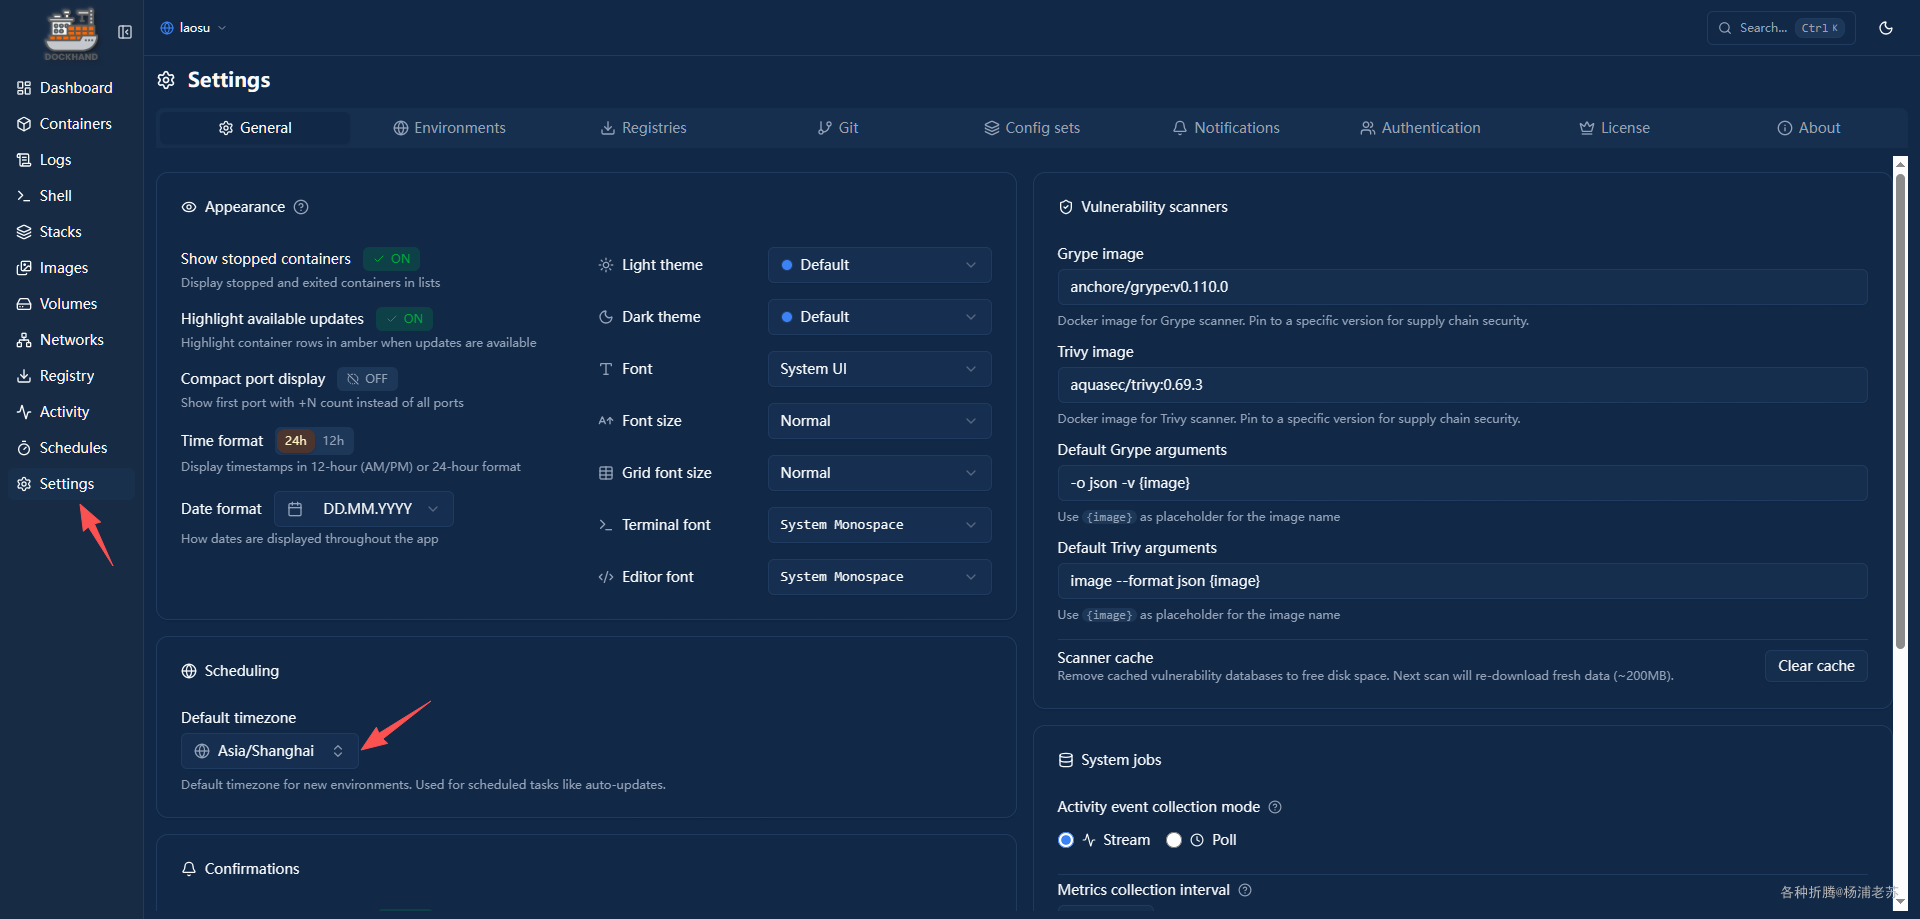Switch to the License tab
This screenshot has width=1920, height=919.
(1614, 128)
